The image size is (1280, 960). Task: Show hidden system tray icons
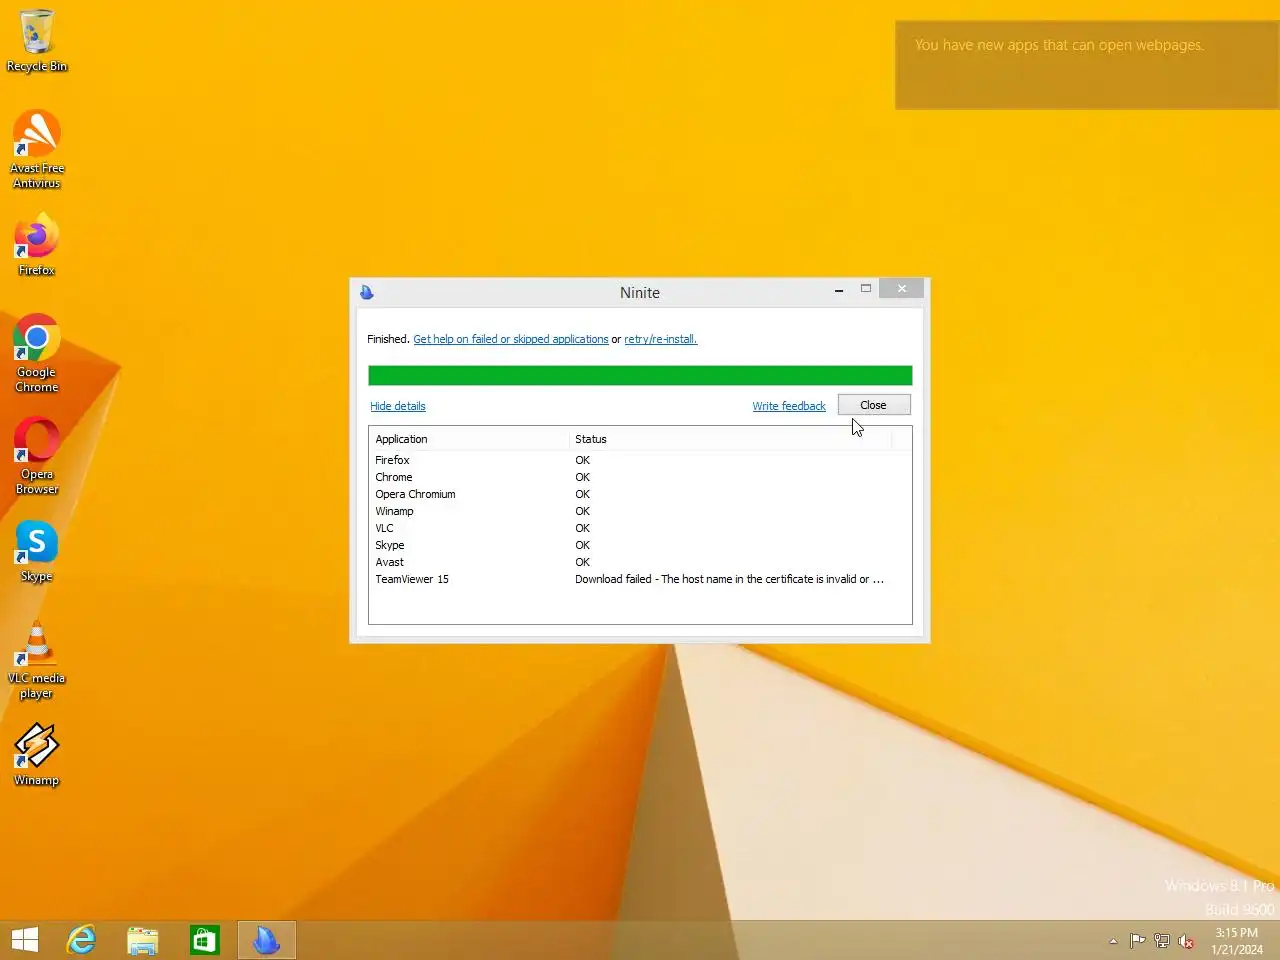tap(1113, 941)
